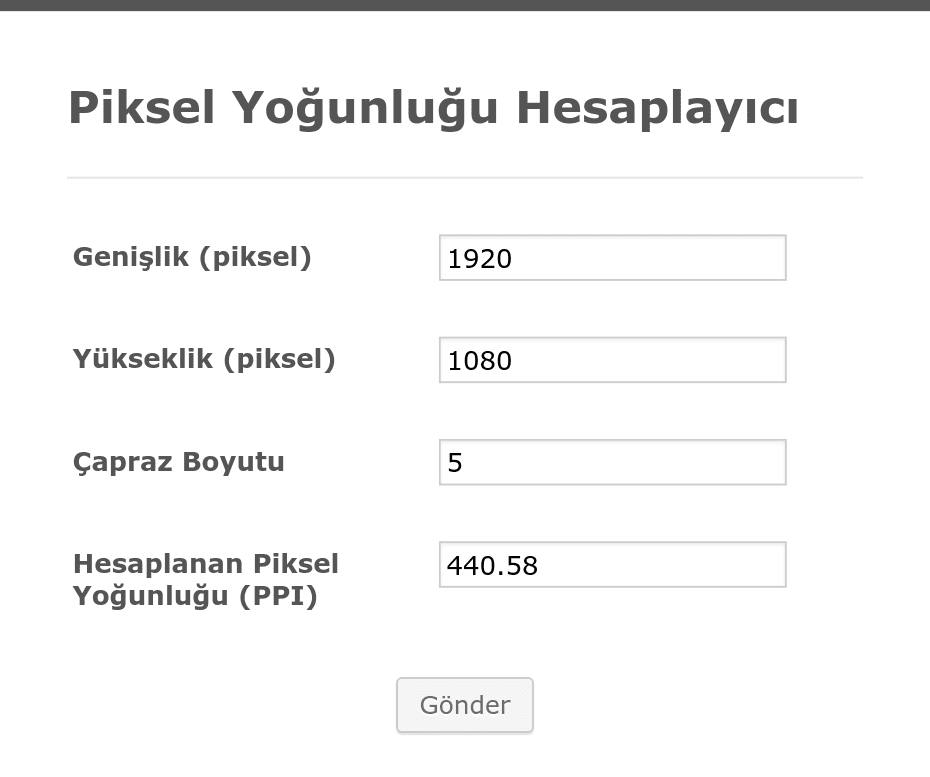Screen dimensions: 930x777
Task: Click the Hesaplanan Piksel Yoğunluğu field
Action: click(612, 564)
